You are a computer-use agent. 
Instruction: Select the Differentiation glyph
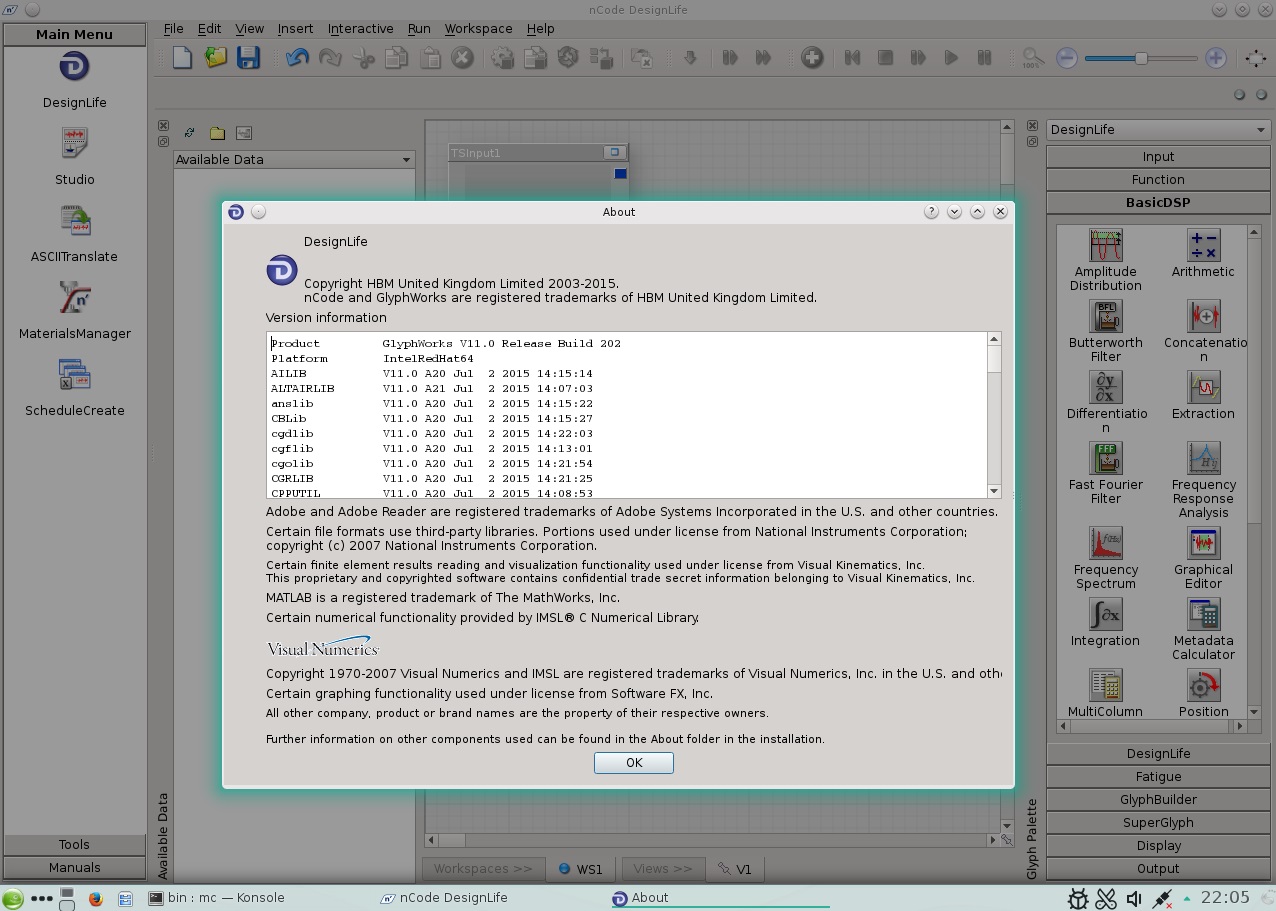1105,402
